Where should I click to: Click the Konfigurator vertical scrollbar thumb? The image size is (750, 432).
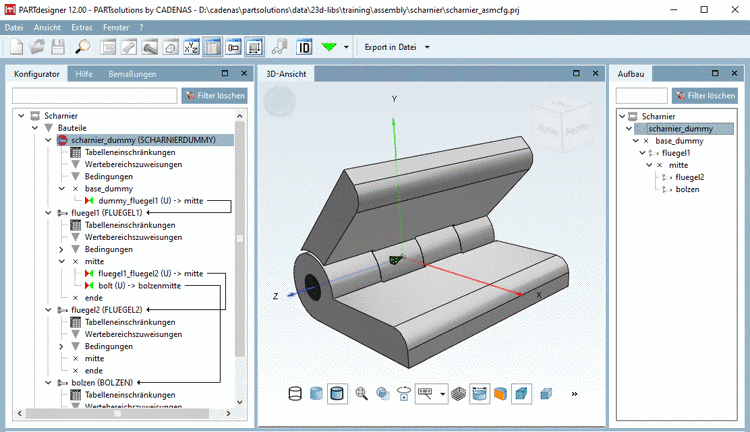click(240, 239)
